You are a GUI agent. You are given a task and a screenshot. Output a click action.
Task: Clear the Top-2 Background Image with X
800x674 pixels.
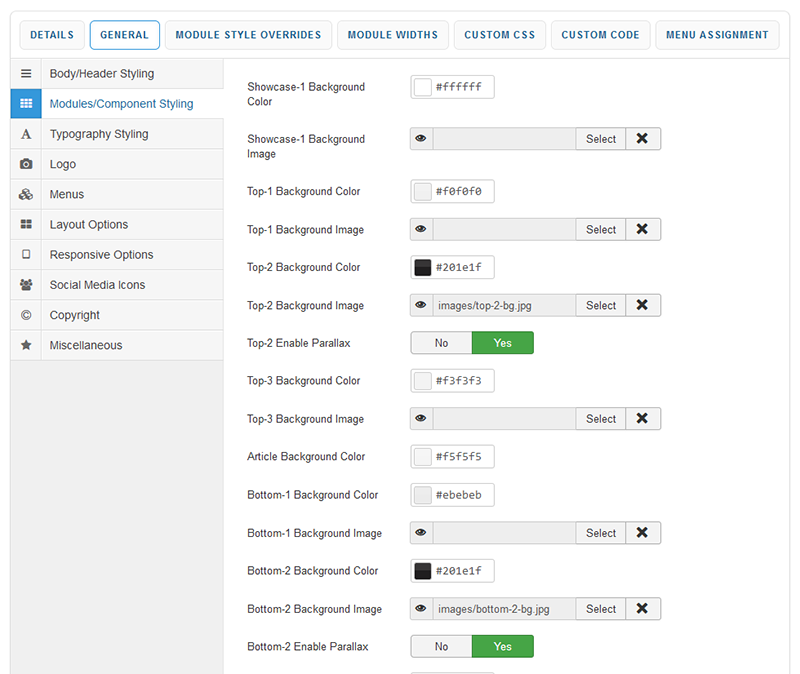pyautogui.click(x=642, y=305)
